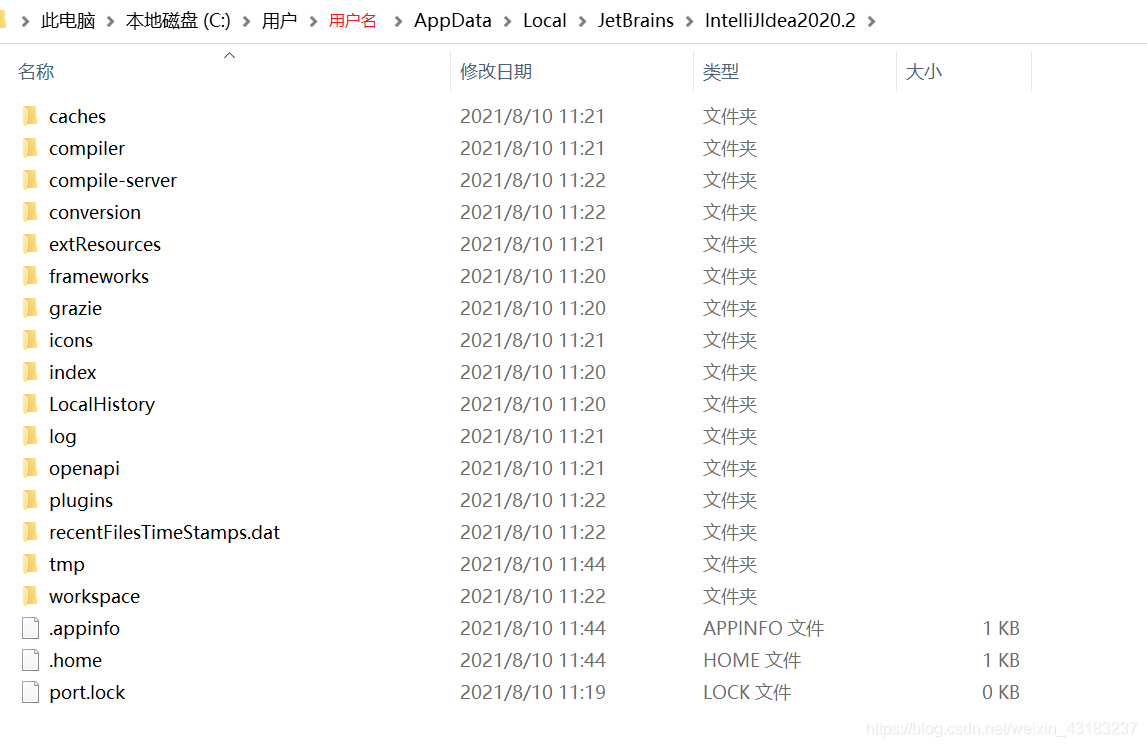Navigate to red 用户名 breadcrumb
Viewport: 1147px width, 747px height.
click(x=353, y=20)
